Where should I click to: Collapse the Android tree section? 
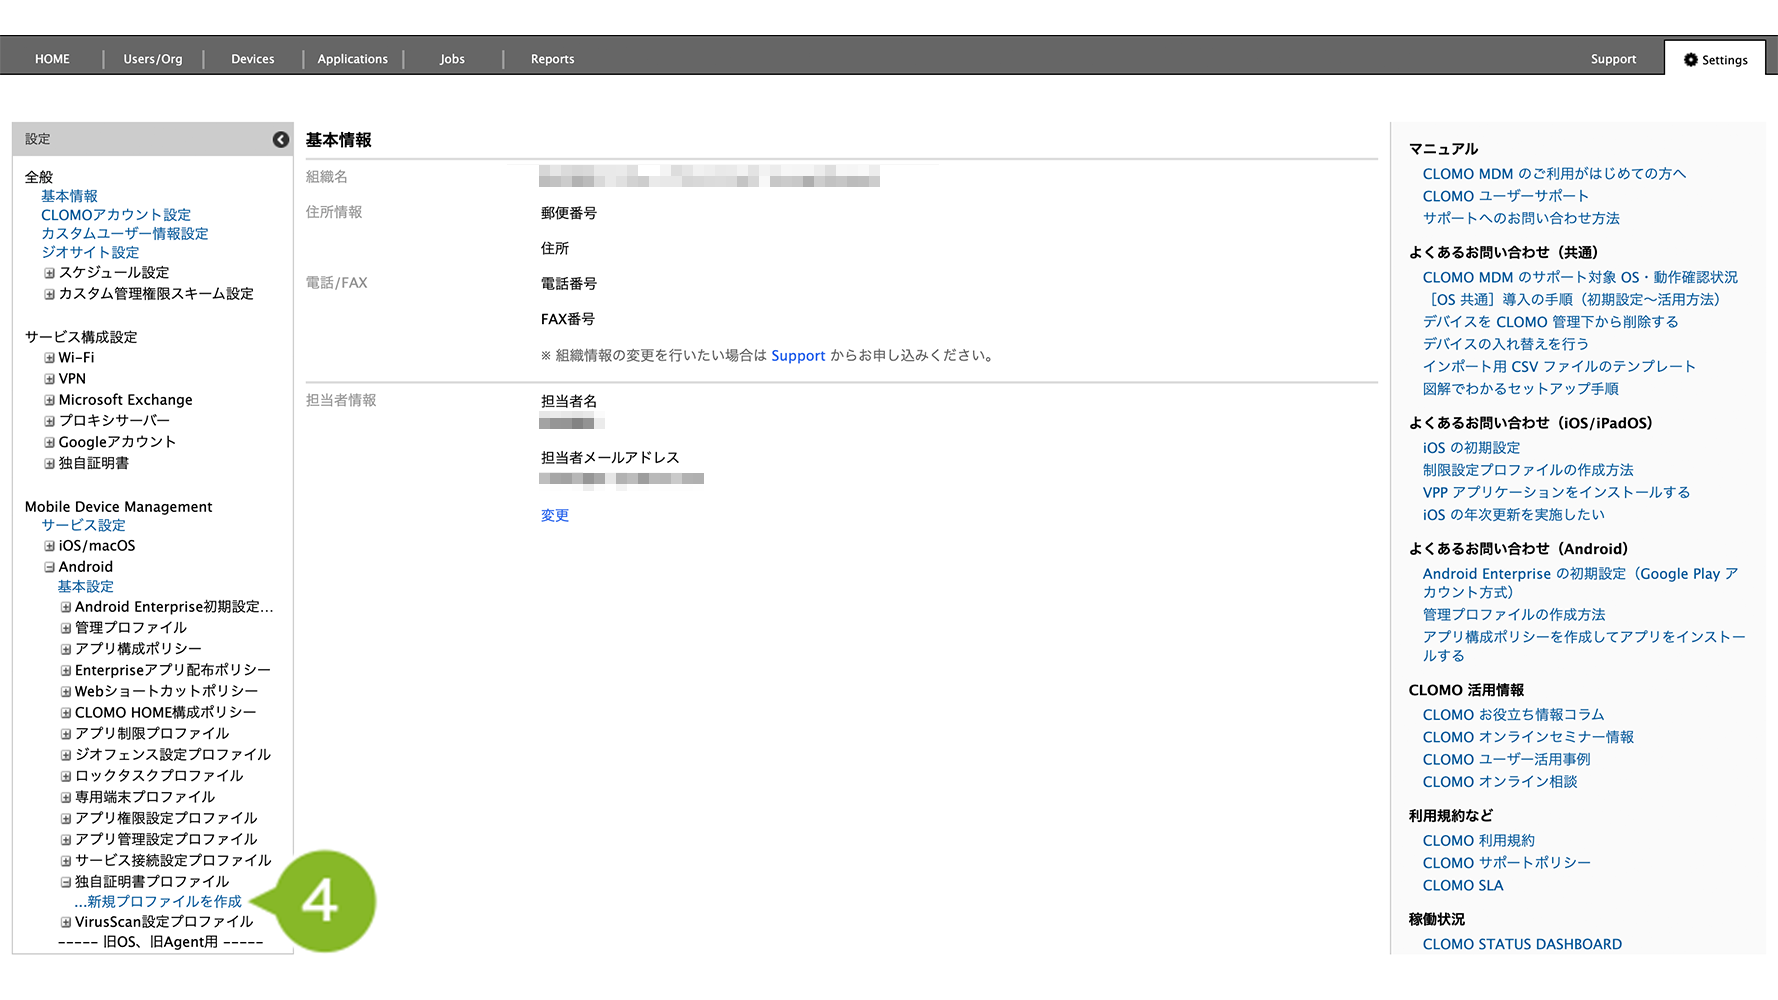[x=49, y=567]
